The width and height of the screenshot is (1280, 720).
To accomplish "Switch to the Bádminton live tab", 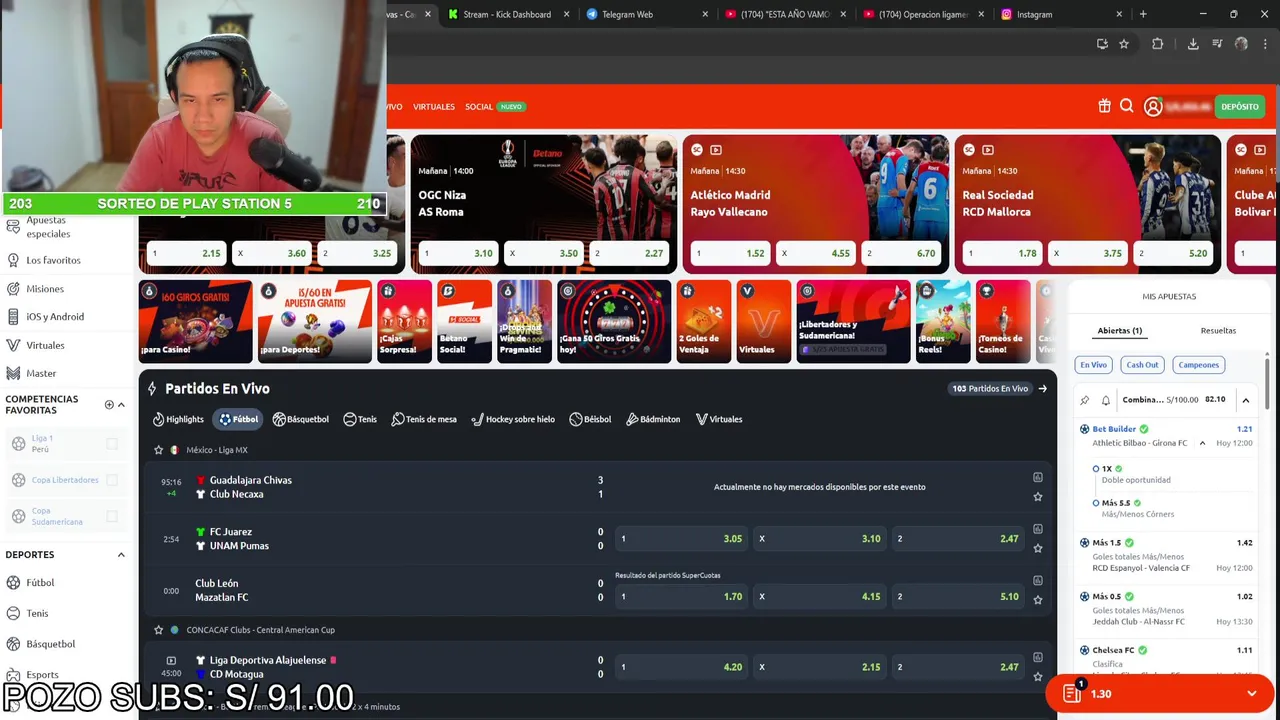I will coord(653,419).
